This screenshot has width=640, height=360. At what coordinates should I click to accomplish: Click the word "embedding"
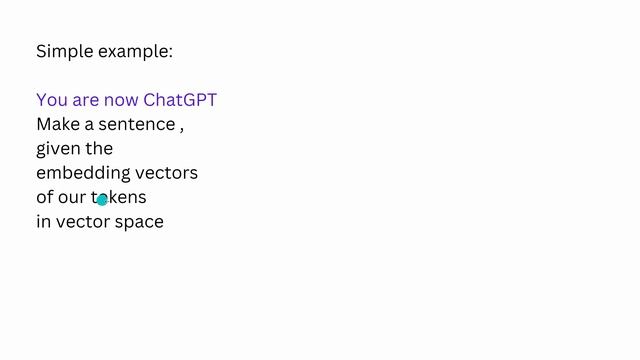click(83, 173)
